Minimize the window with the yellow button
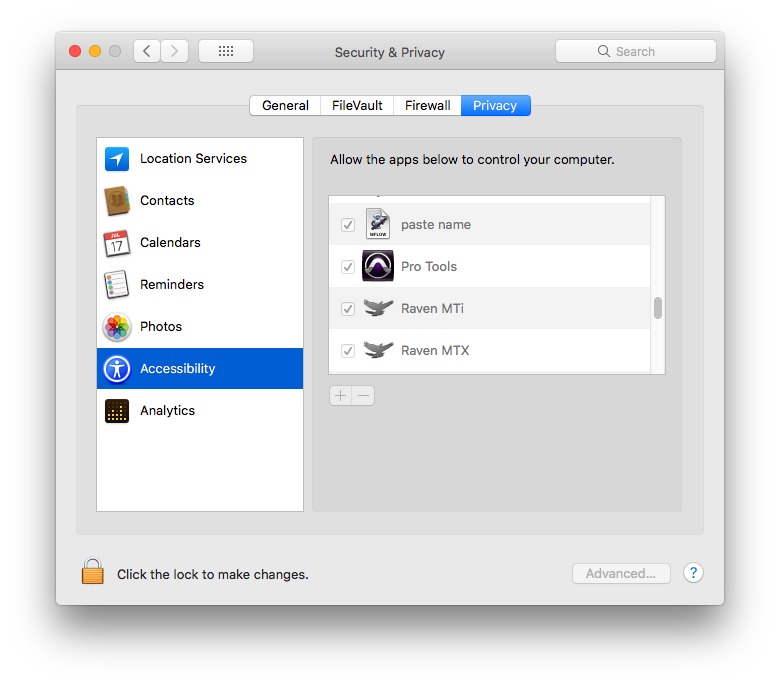Image resolution: width=780 pixels, height=685 pixels. [95, 51]
